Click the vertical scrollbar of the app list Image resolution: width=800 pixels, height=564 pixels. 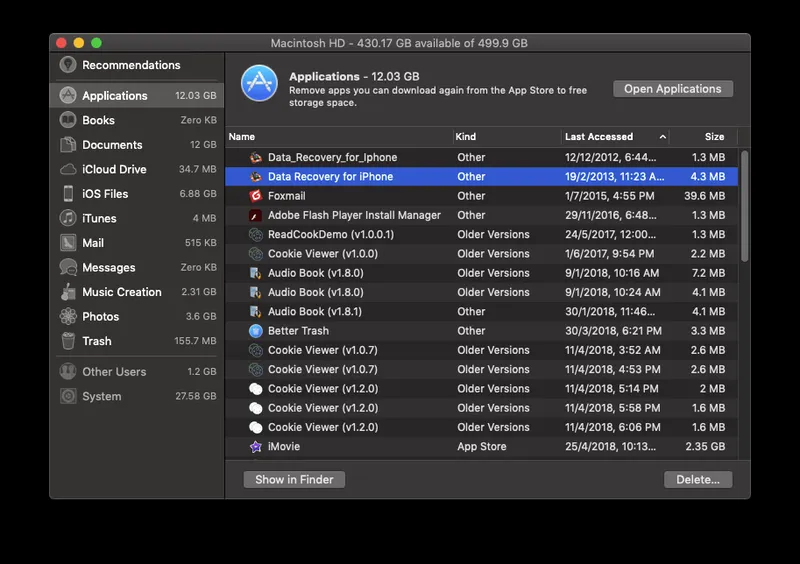pyautogui.click(x=744, y=206)
